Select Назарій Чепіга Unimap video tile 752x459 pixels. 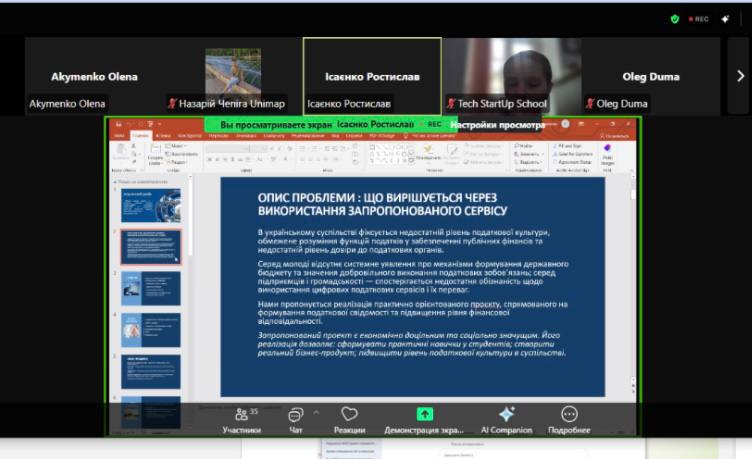(x=233, y=76)
